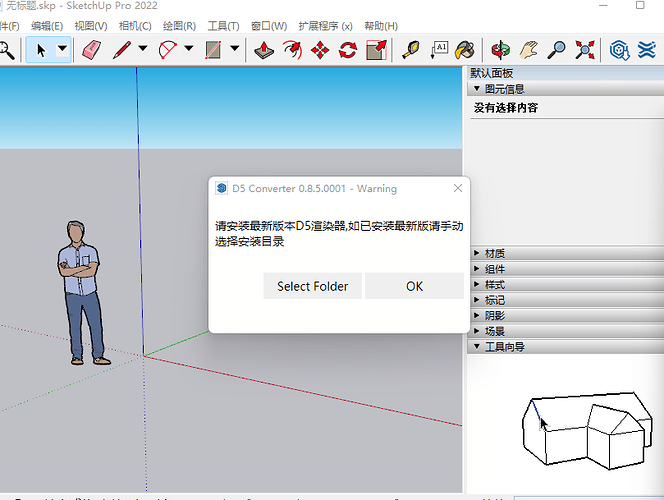The image size is (664, 500).
Task: Maximize the SketchUp window
Action: [x=640, y=5]
